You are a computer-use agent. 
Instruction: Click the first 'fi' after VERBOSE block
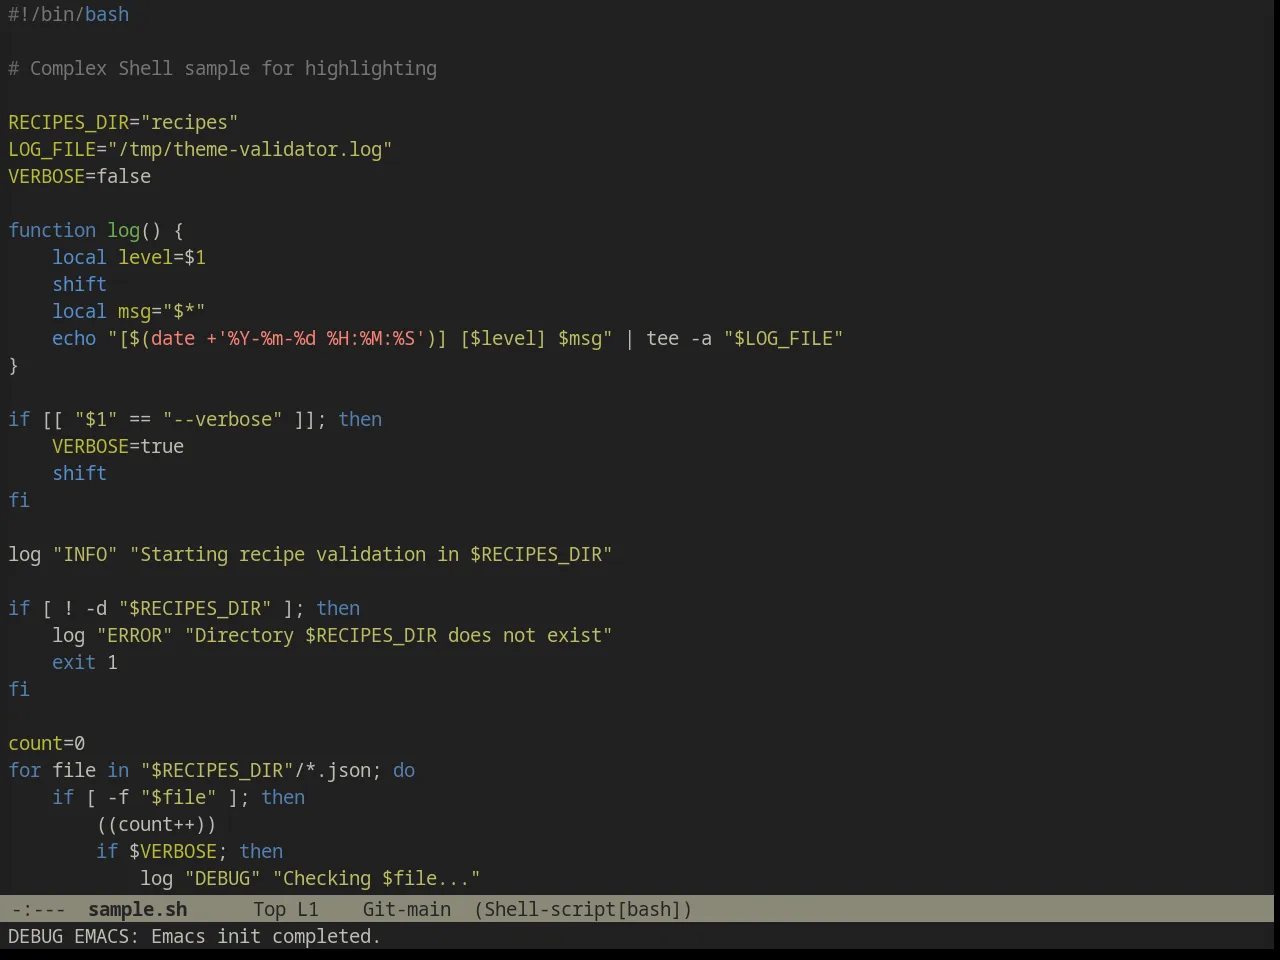19,500
